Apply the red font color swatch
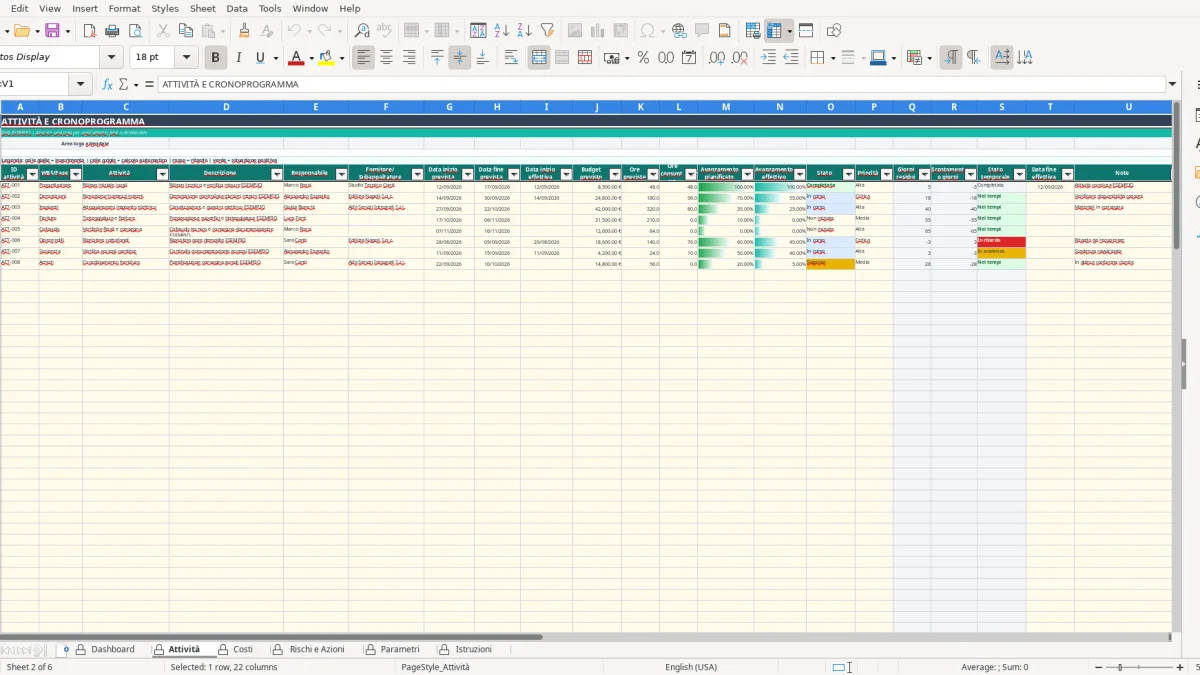 295,58
